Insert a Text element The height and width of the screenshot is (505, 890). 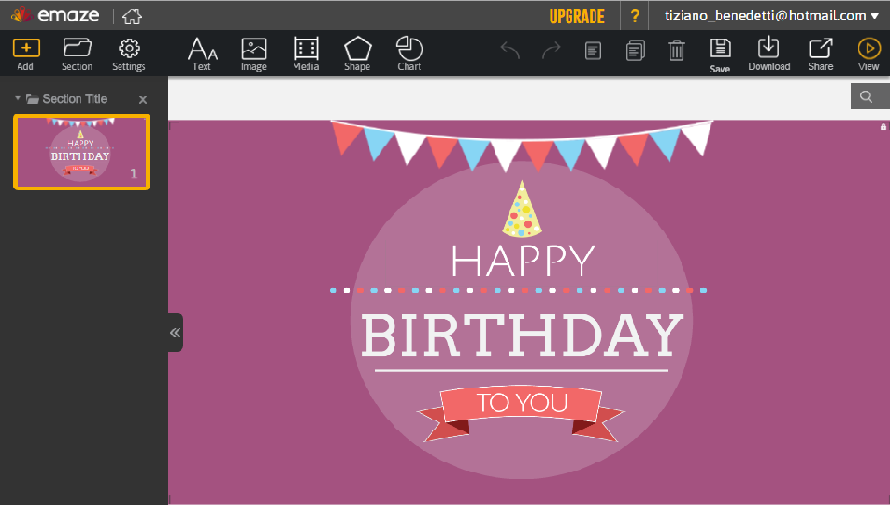pyautogui.click(x=202, y=54)
